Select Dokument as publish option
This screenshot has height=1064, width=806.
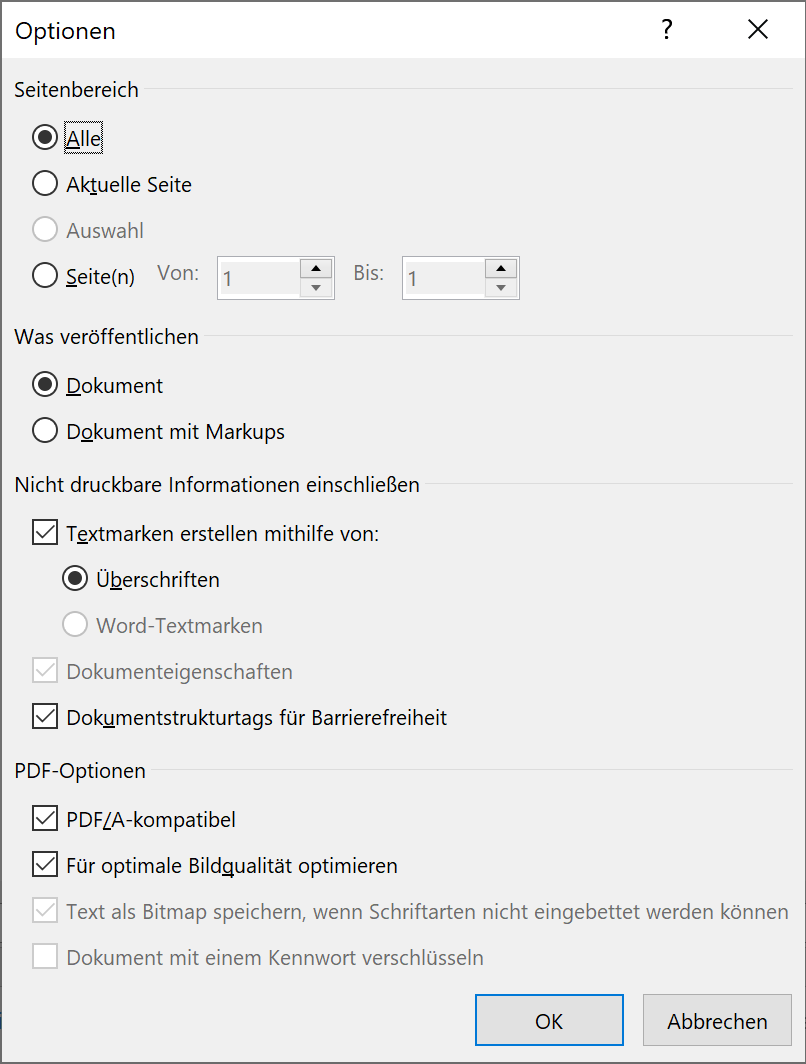(45, 385)
